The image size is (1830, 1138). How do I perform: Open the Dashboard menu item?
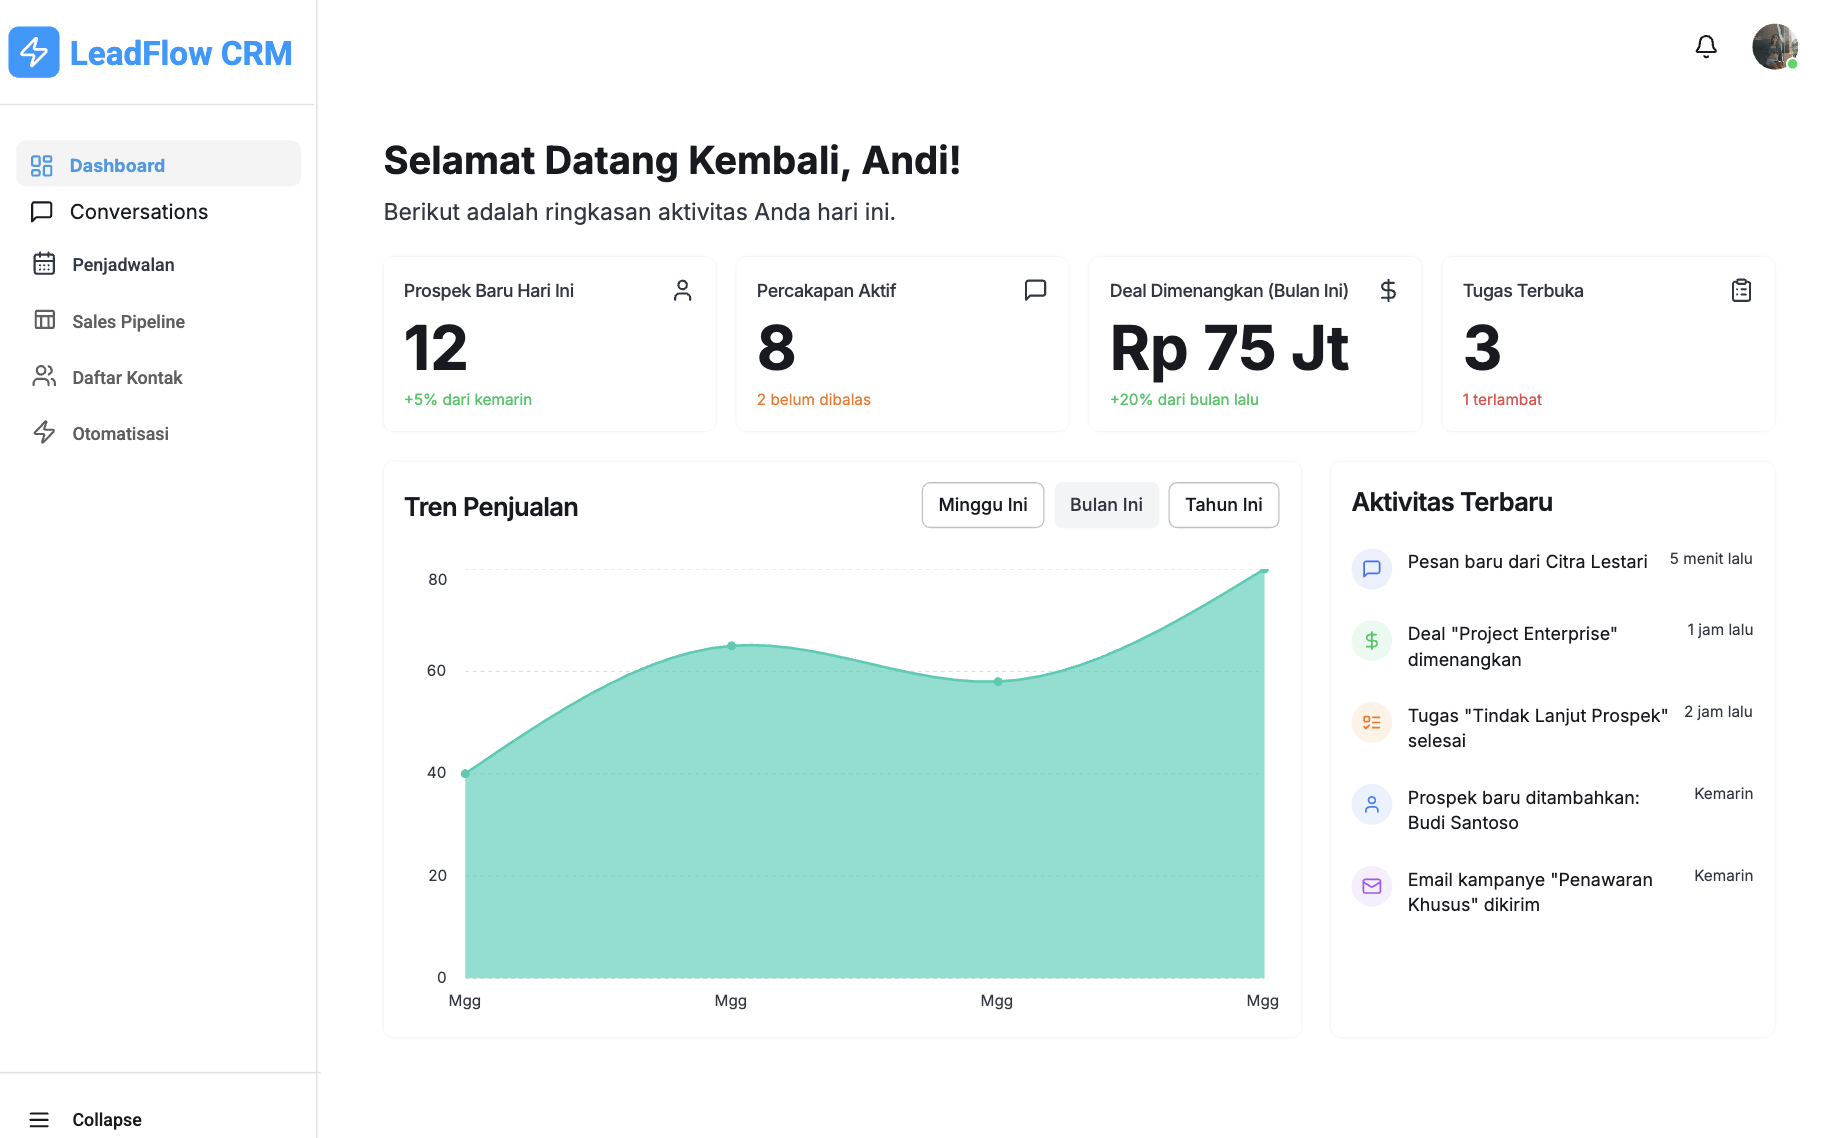pyautogui.click(x=158, y=164)
